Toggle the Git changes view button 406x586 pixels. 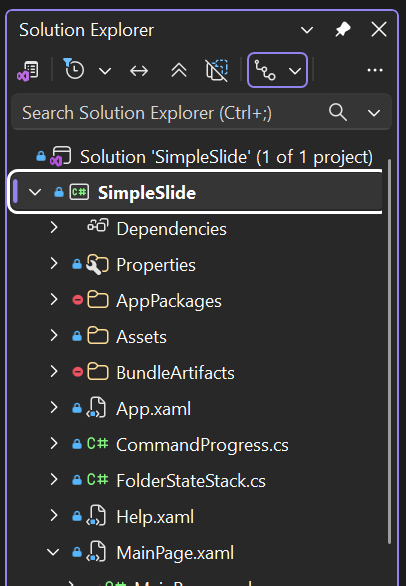click(265, 70)
